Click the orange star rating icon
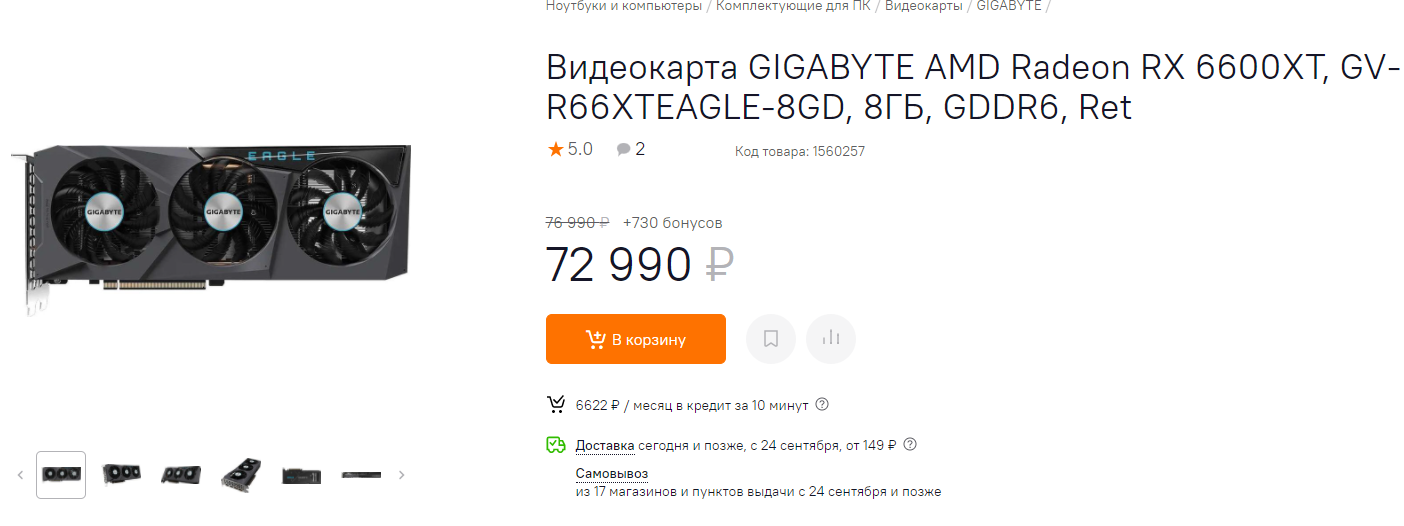The image size is (1404, 526). 555,149
